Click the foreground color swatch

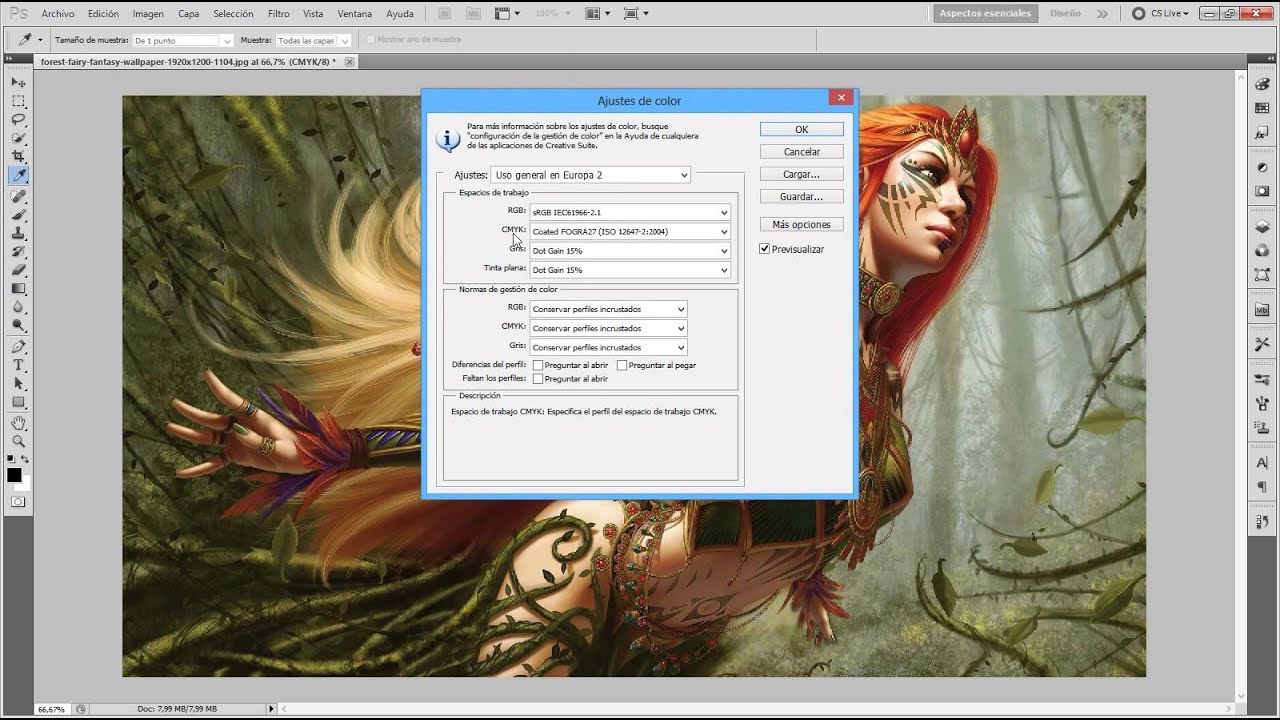coord(14,474)
